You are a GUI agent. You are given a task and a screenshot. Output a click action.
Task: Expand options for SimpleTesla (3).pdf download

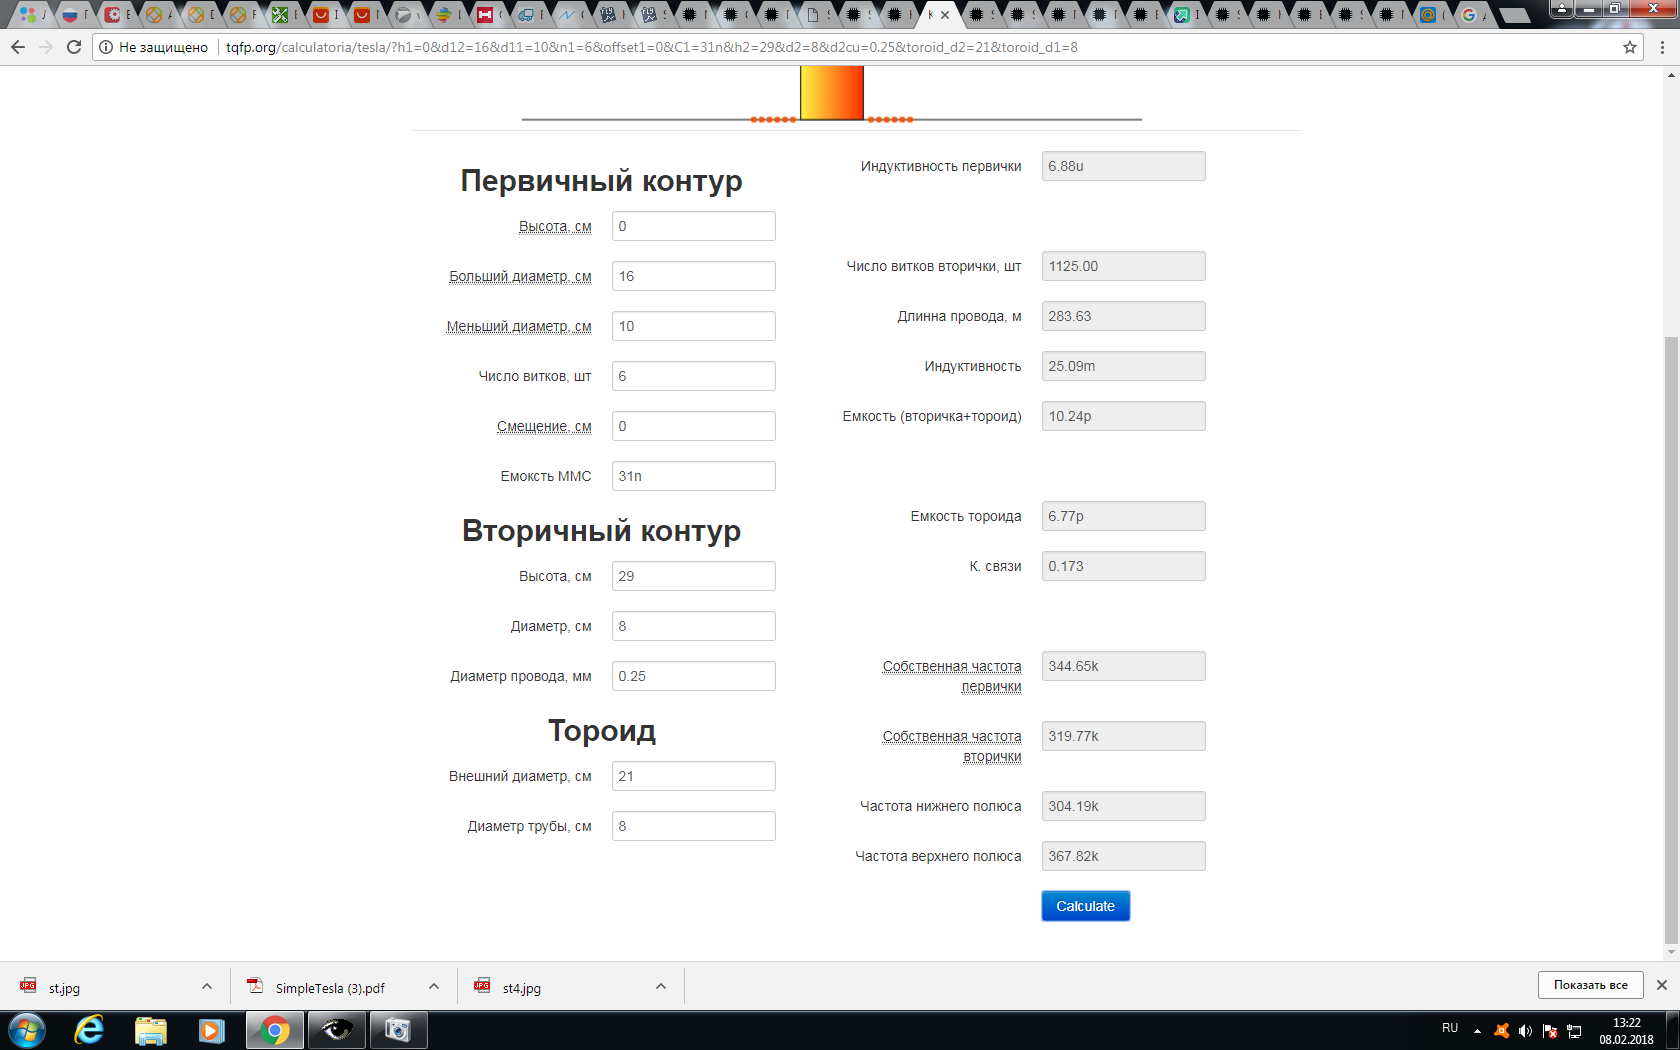(434, 987)
